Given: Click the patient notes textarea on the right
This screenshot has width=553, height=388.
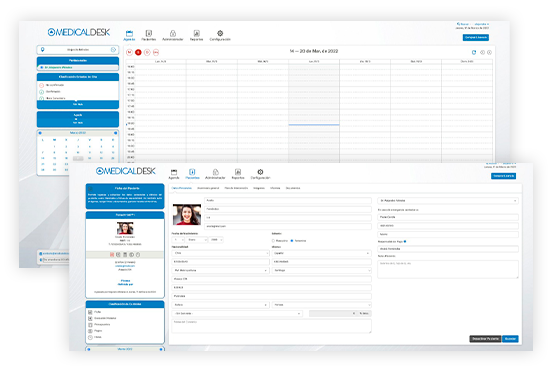Looking at the screenshot, I should point(448,269).
